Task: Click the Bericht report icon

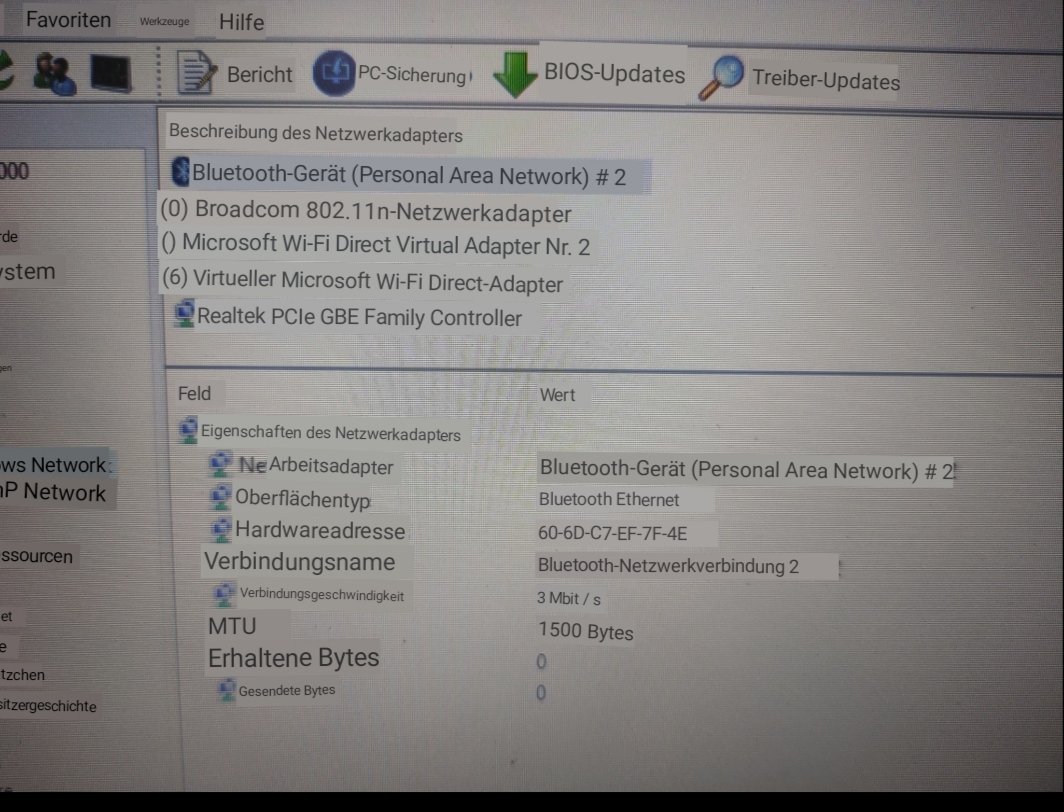Action: pyautogui.click(x=196, y=72)
